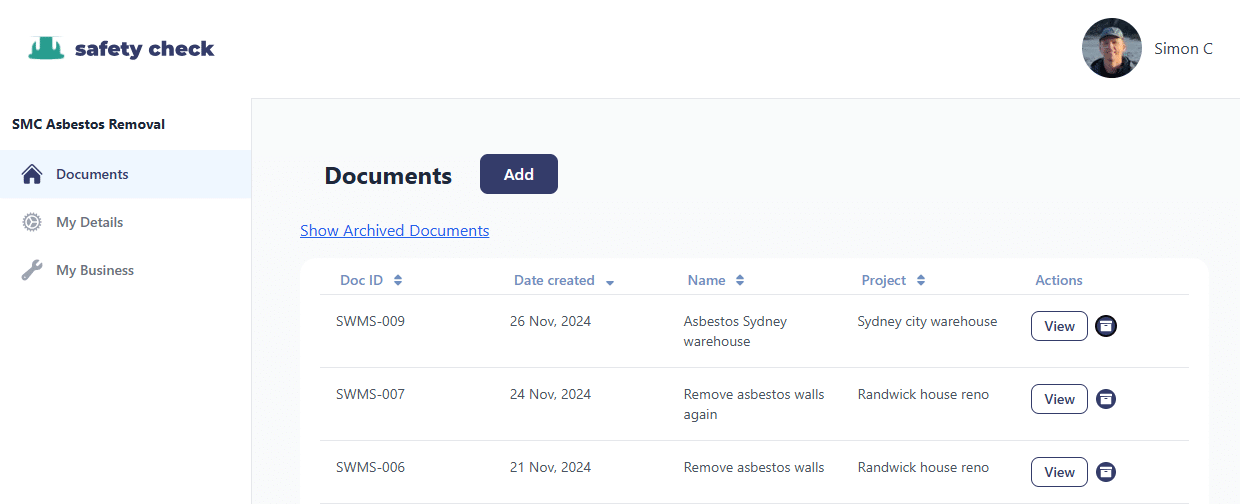The width and height of the screenshot is (1240, 504).
Task: View the SWMS-009 document
Action: [x=1059, y=326]
